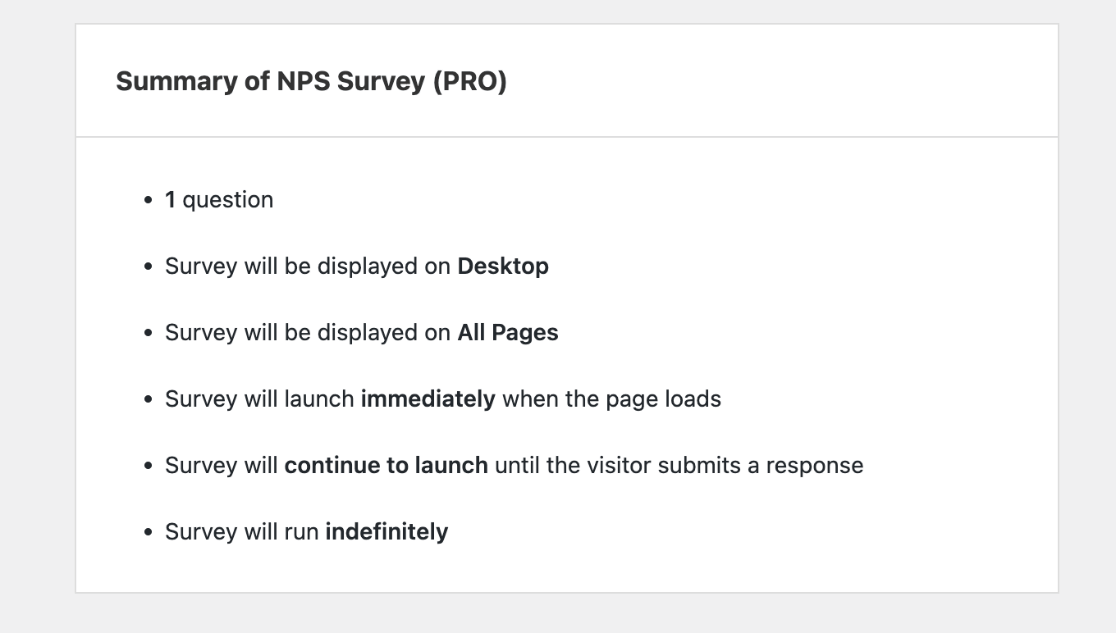Click the bold "immediately" launch timing text

[x=428, y=400]
